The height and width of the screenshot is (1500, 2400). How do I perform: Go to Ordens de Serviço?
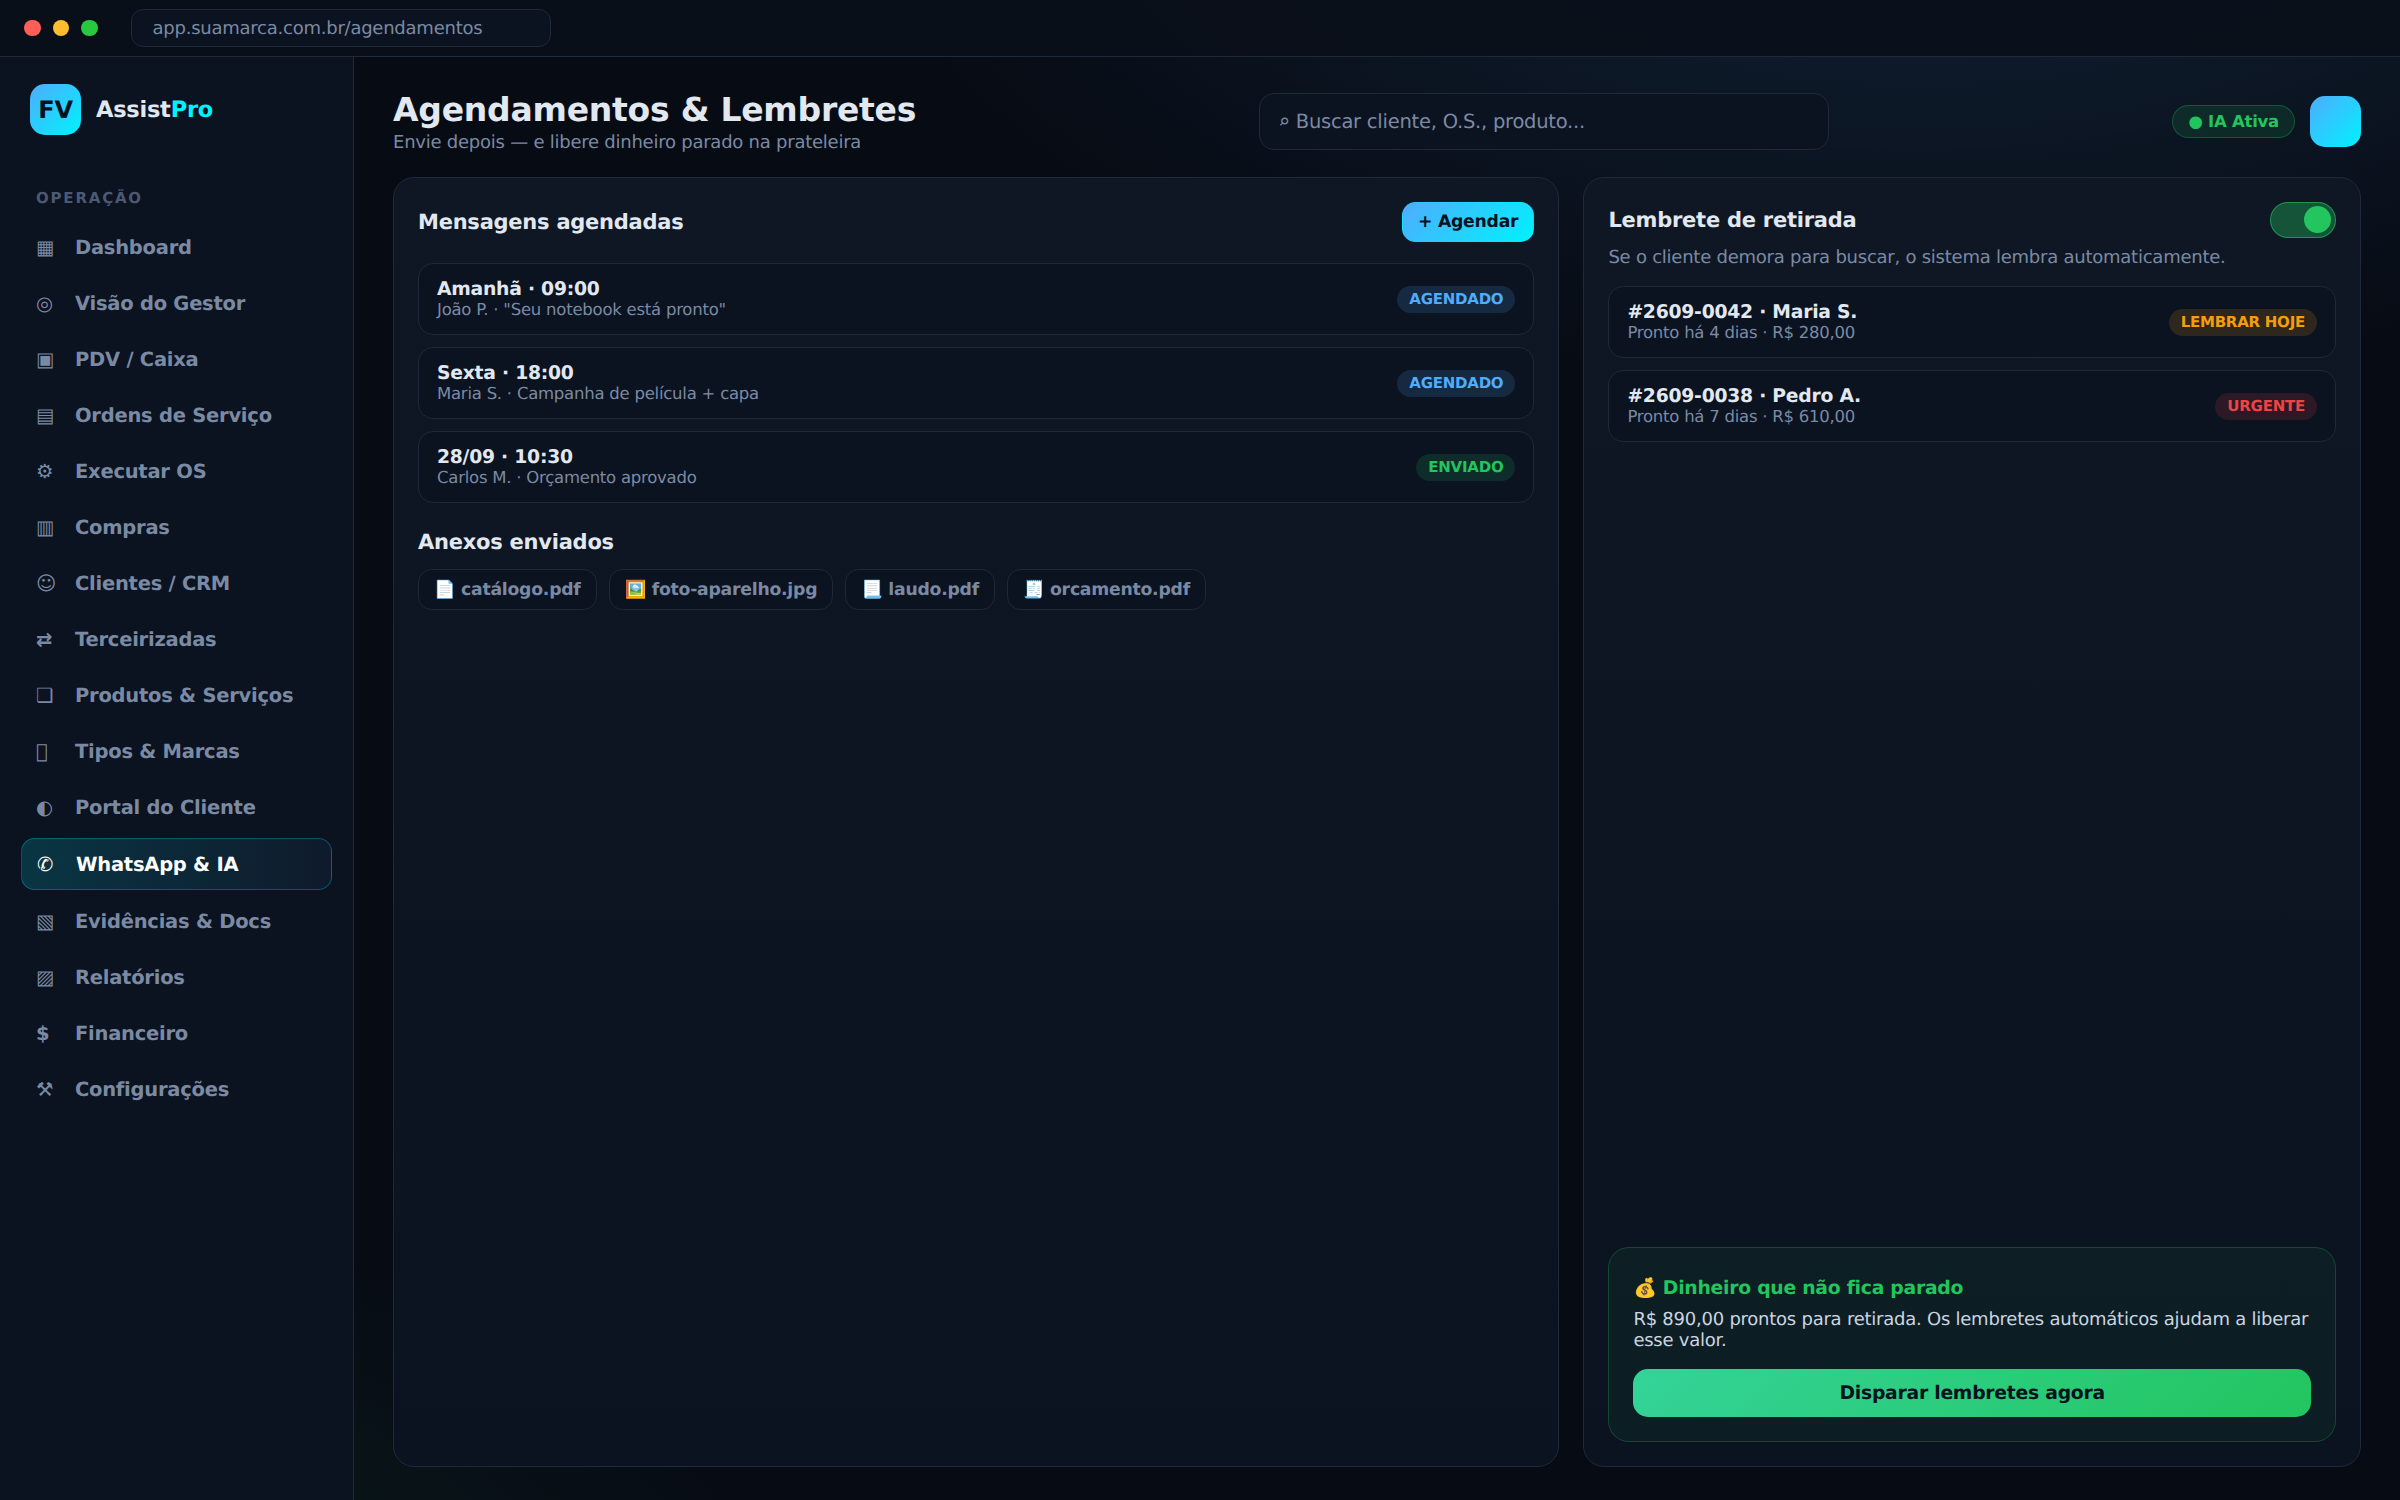[176, 415]
